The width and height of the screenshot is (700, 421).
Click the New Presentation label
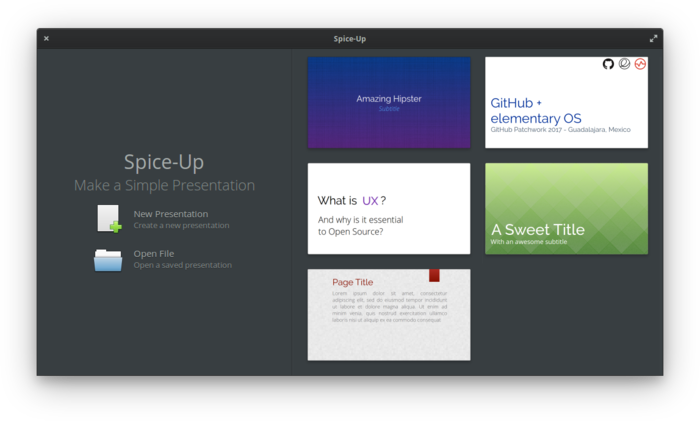point(171,214)
